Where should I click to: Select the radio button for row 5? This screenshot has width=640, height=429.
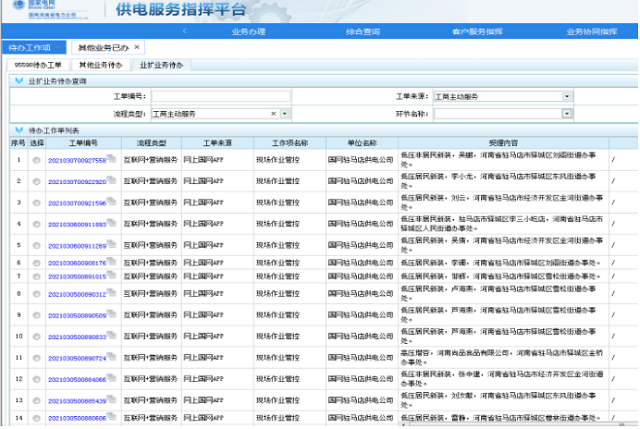pyautogui.click(x=37, y=245)
